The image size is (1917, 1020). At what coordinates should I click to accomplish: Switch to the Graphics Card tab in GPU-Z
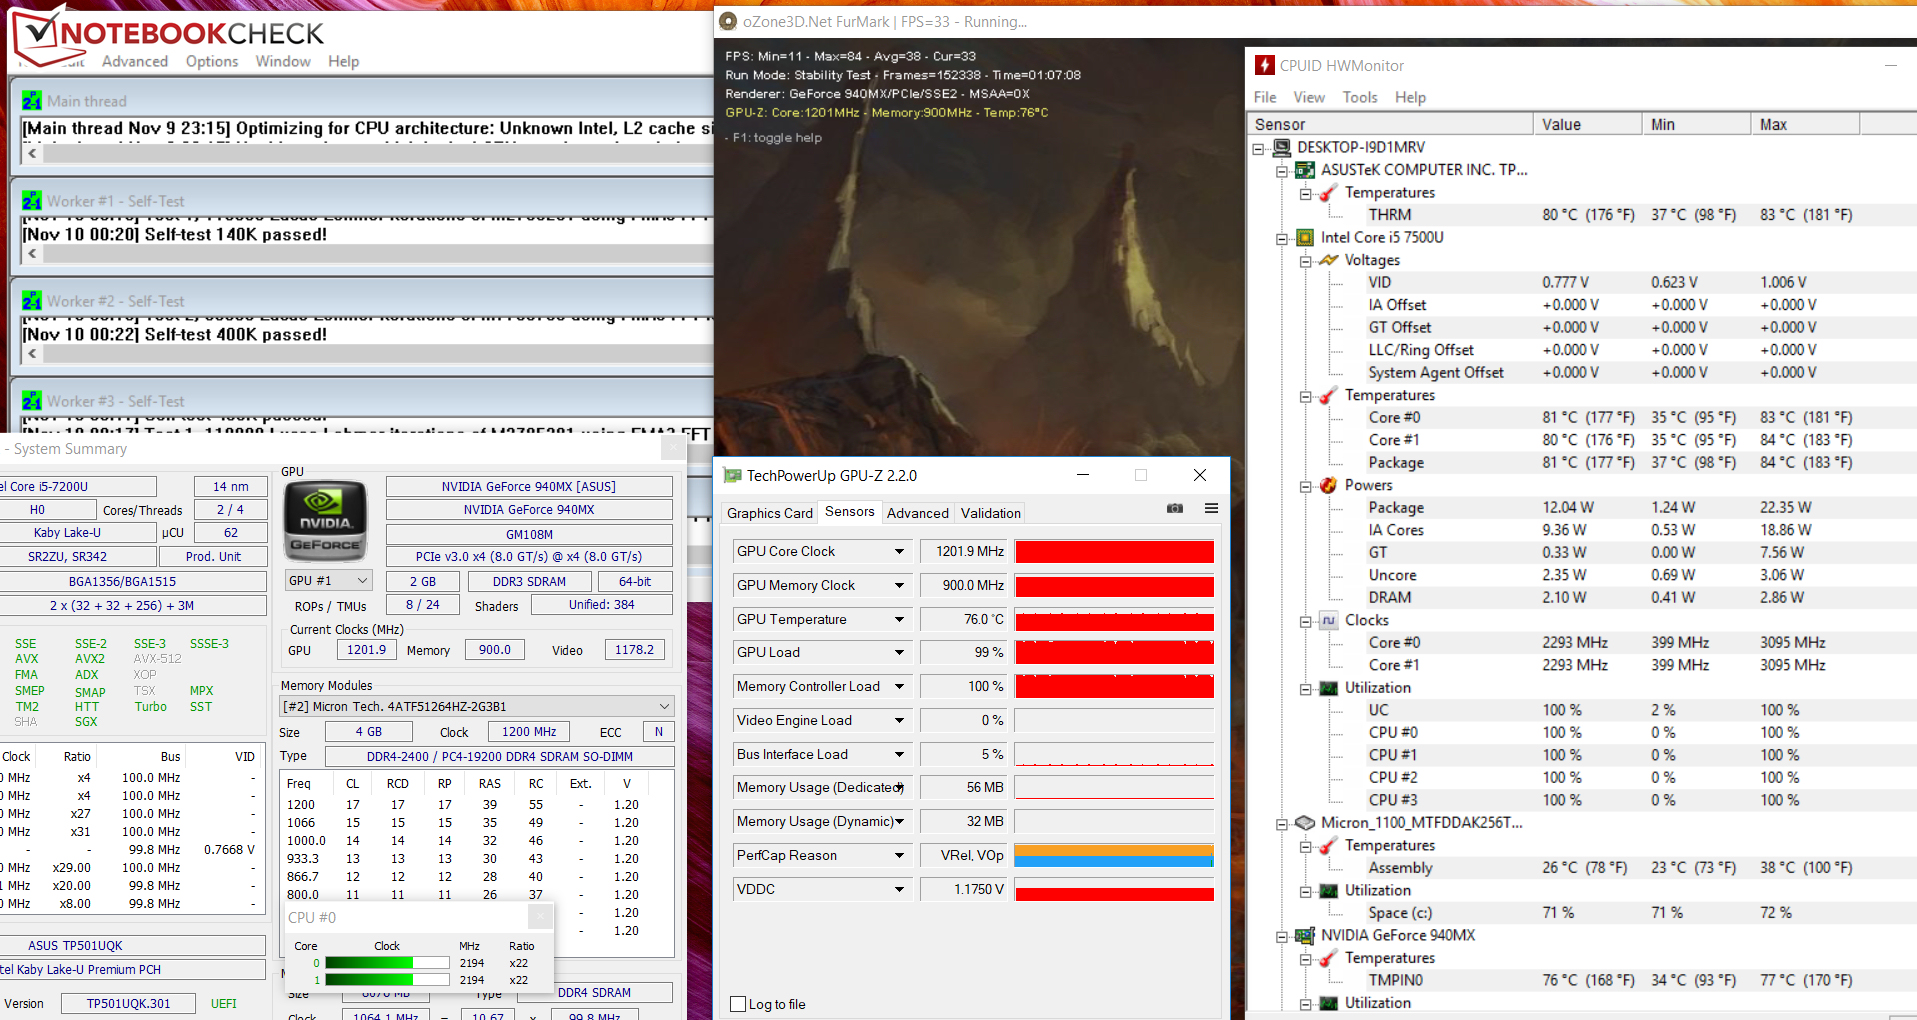pyautogui.click(x=769, y=513)
